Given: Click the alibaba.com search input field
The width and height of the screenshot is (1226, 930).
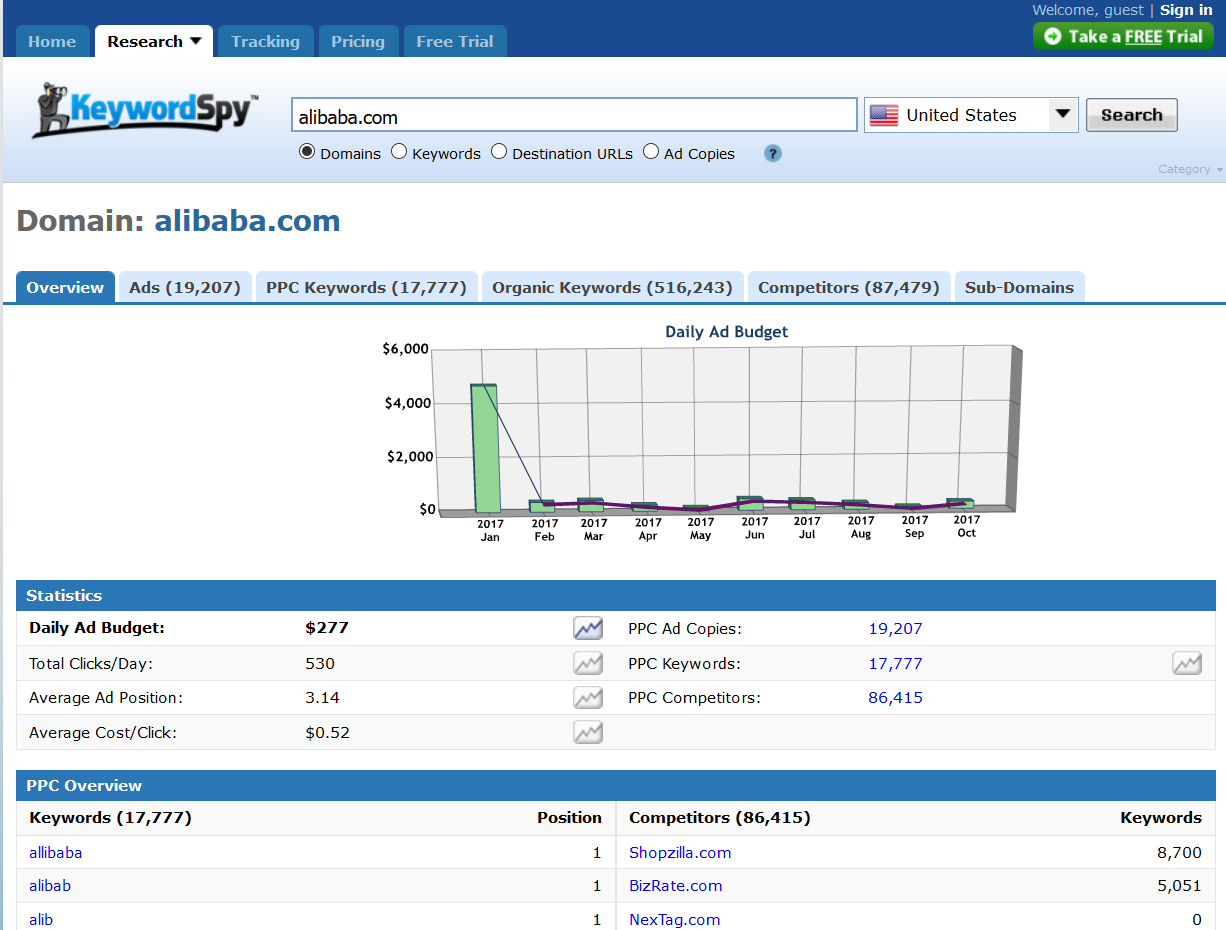Looking at the screenshot, I should (574, 116).
